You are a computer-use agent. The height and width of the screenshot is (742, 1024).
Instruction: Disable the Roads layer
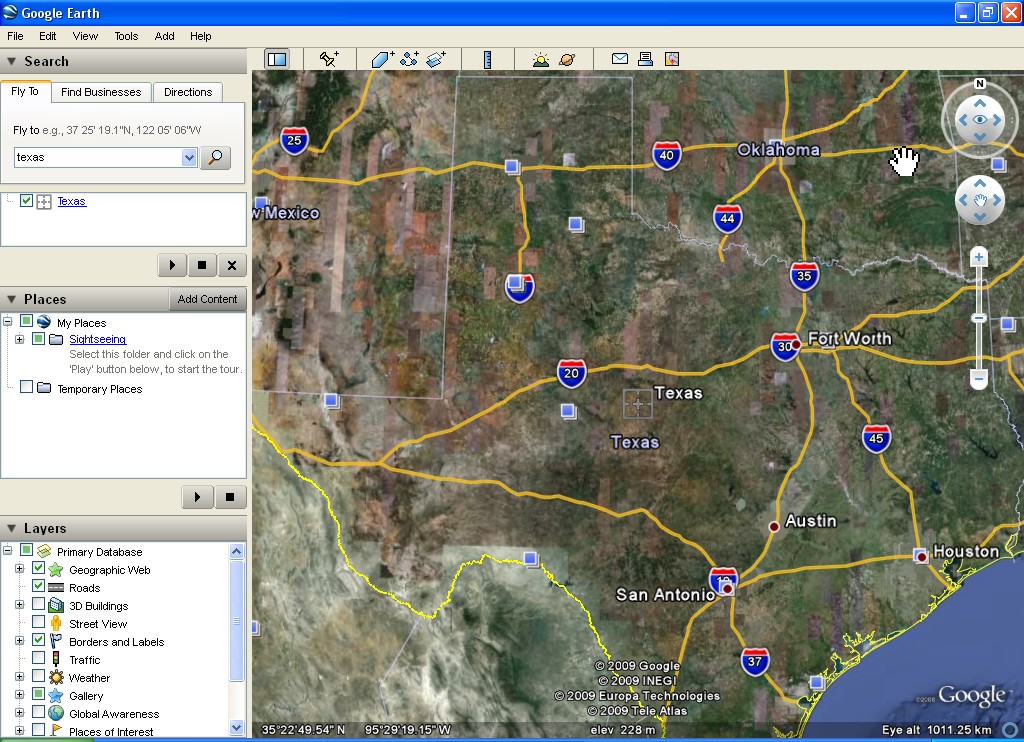coord(39,586)
